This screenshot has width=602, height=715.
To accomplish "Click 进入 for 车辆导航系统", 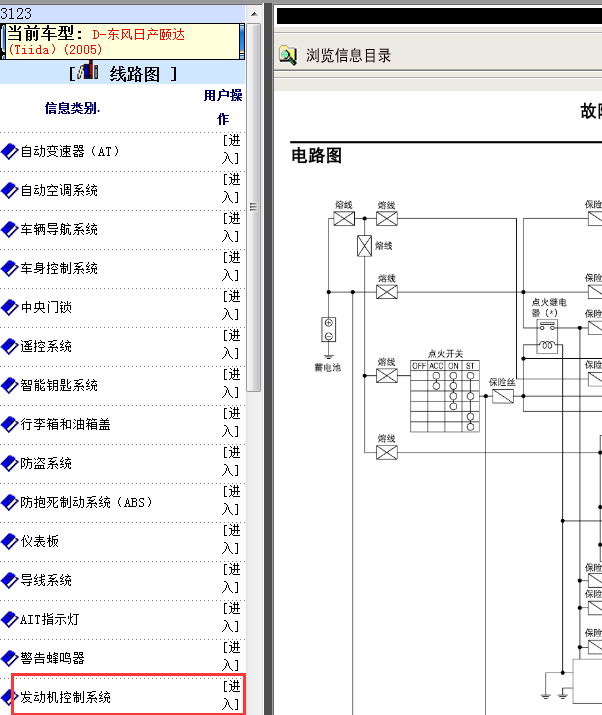I will coord(231,228).
